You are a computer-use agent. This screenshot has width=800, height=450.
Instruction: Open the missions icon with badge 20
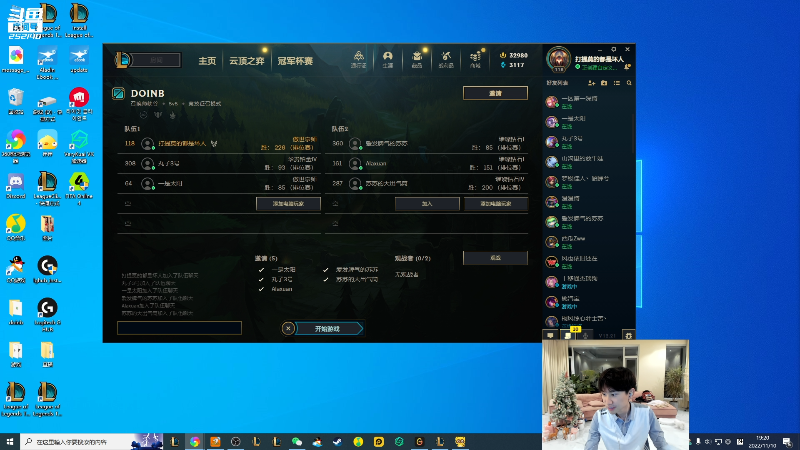(568, 335)
